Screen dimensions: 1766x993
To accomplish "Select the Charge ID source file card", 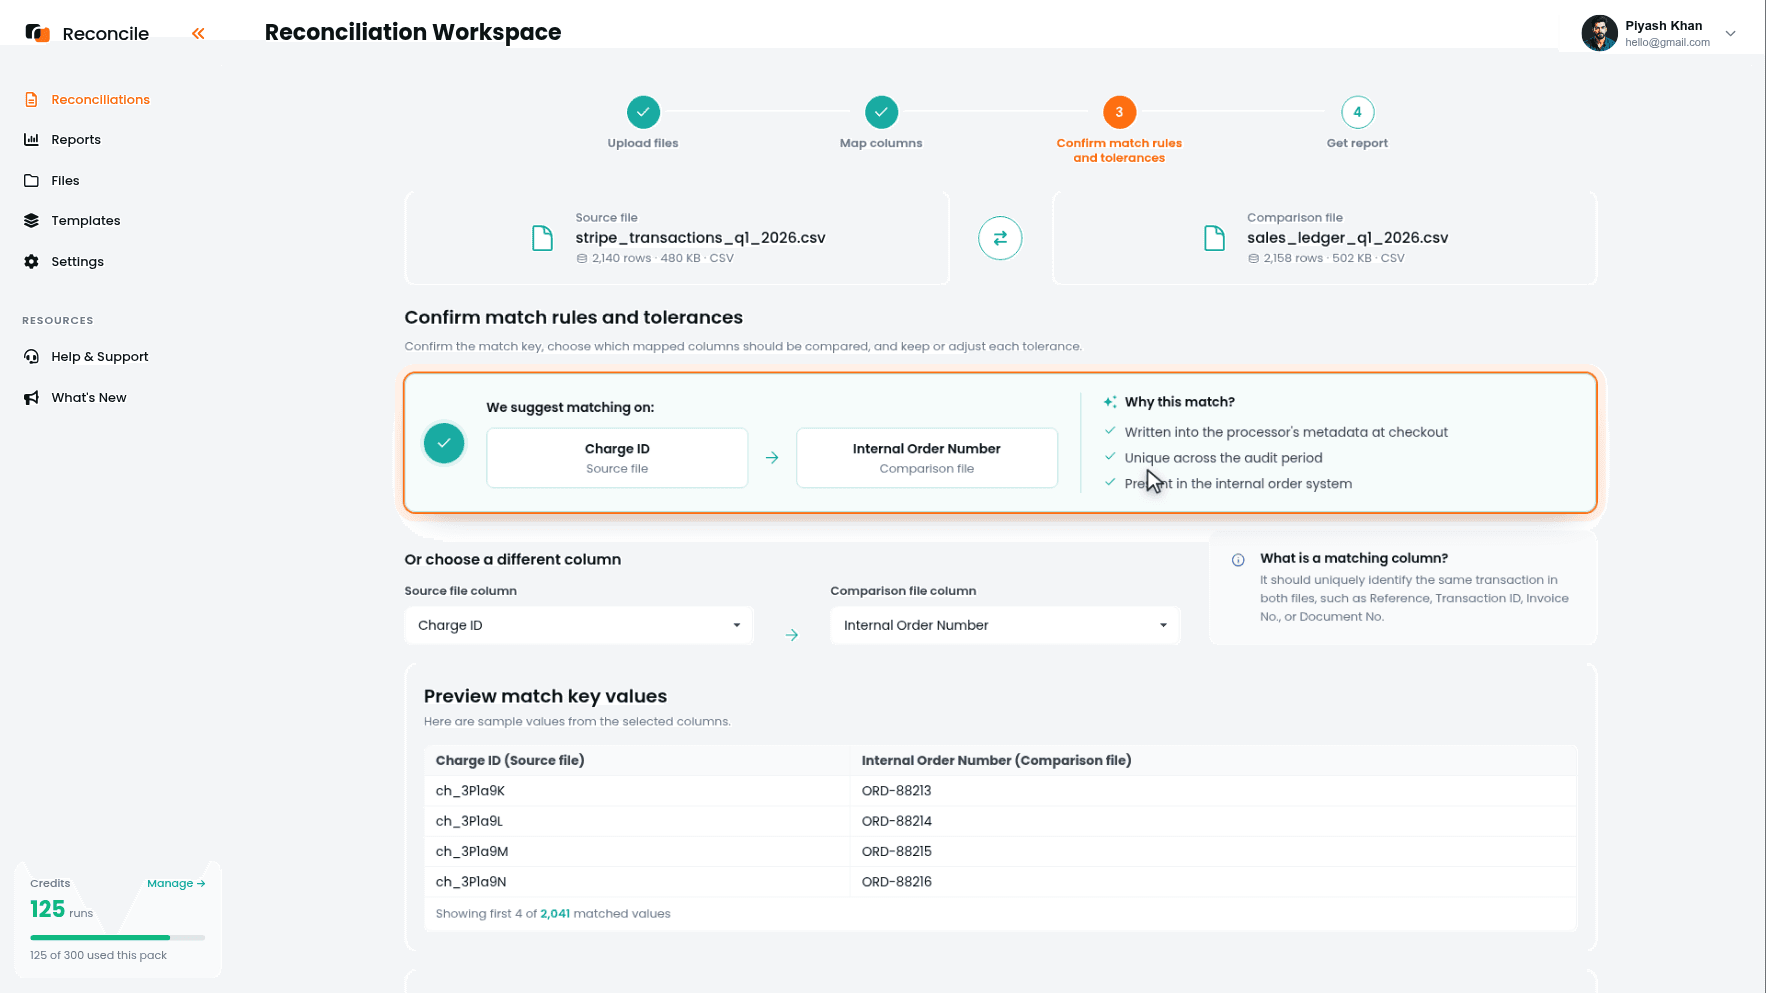I will pyautogui.click(x=617, y=458).
